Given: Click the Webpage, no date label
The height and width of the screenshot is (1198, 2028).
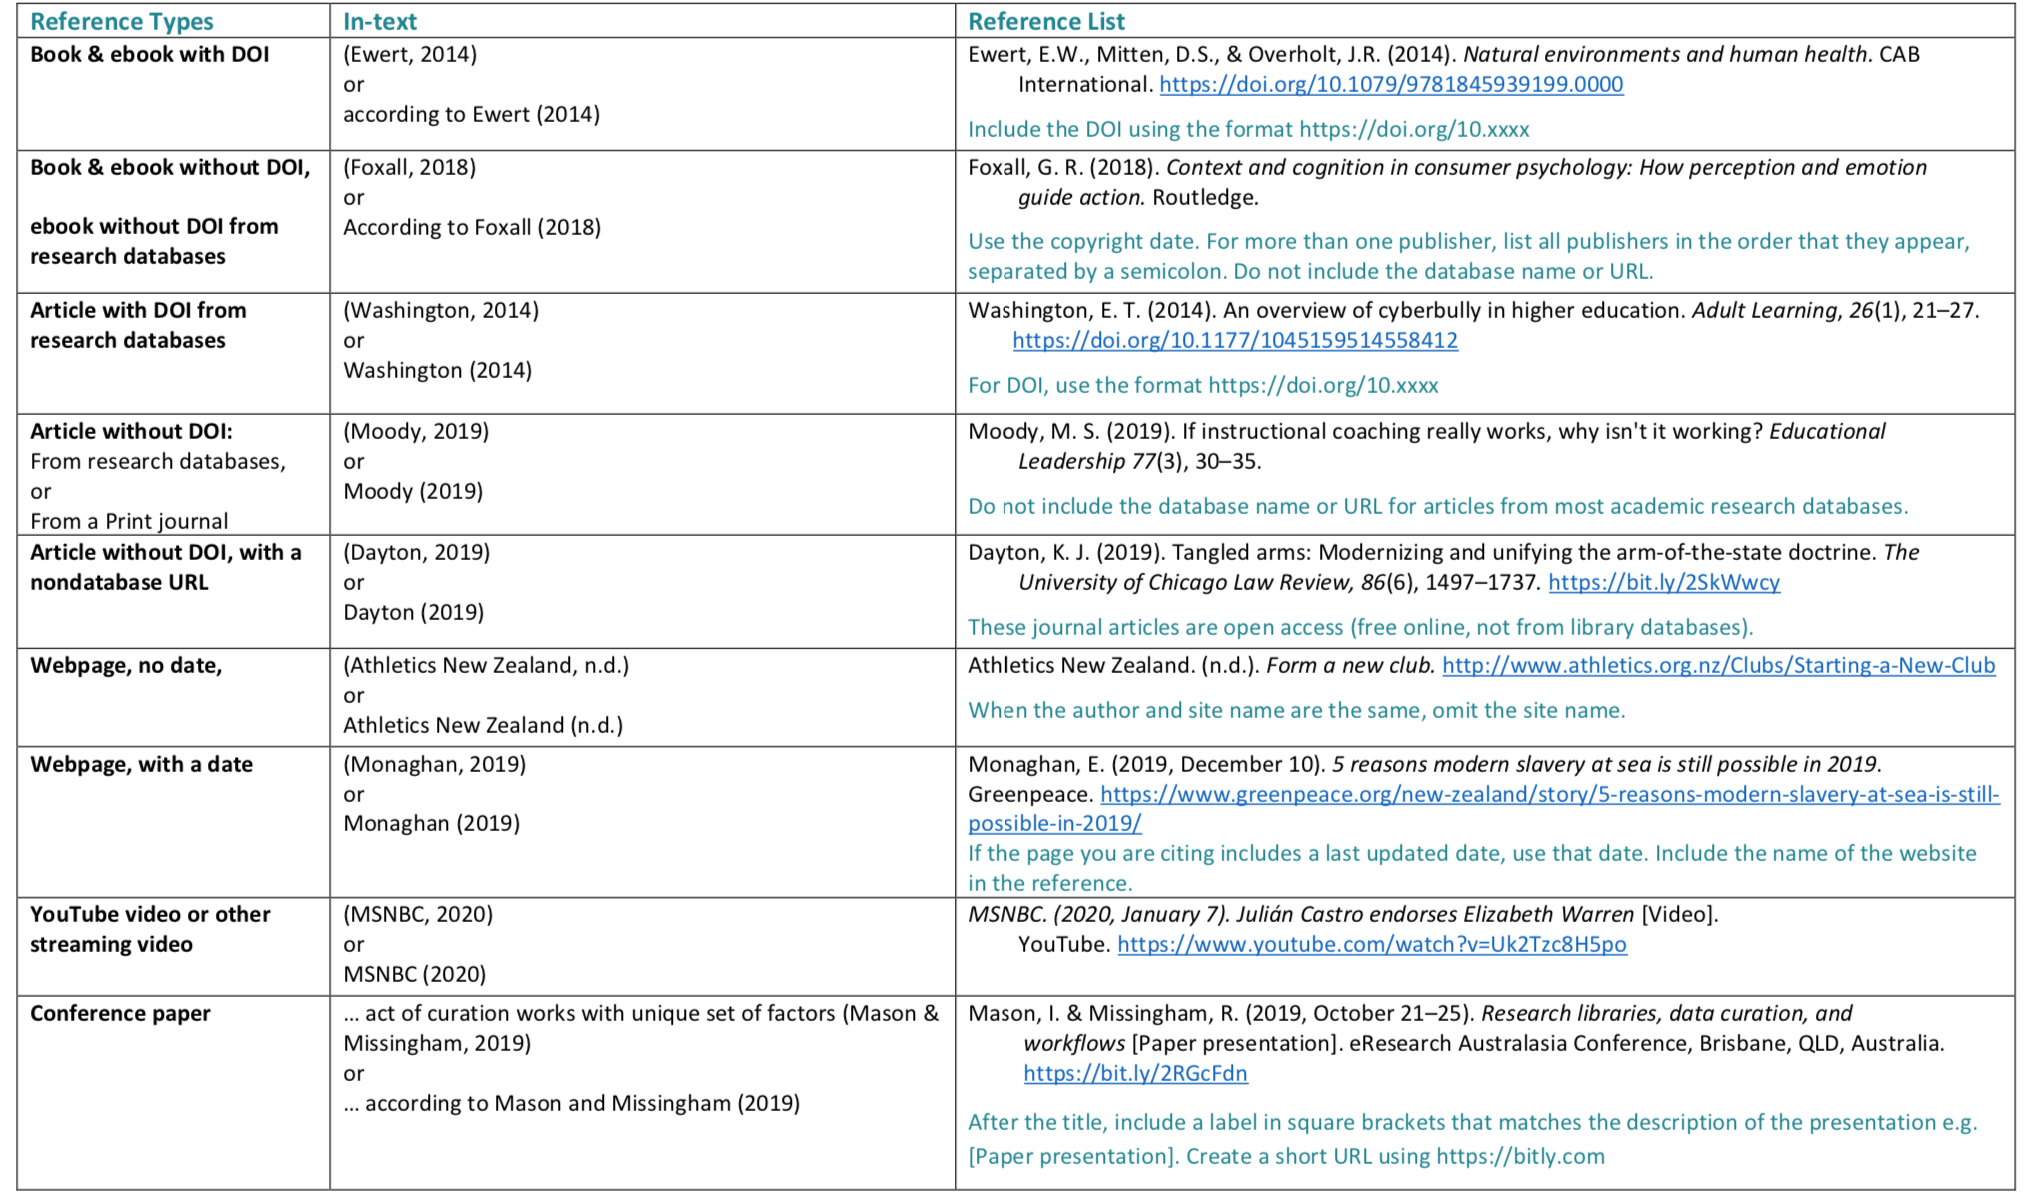Looking at the screenshot, I should point(126,666).
